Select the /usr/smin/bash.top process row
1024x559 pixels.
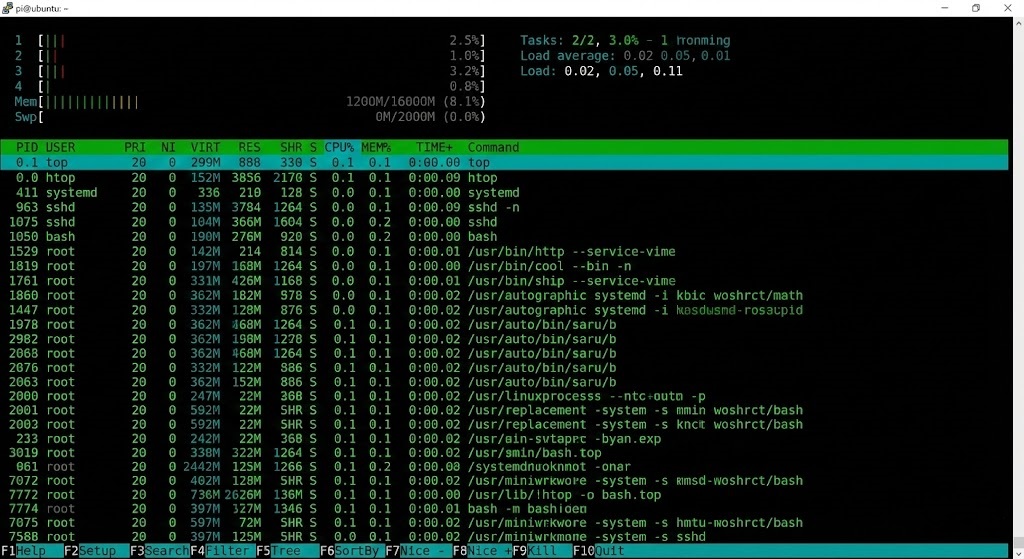click(x=504, y=453)
